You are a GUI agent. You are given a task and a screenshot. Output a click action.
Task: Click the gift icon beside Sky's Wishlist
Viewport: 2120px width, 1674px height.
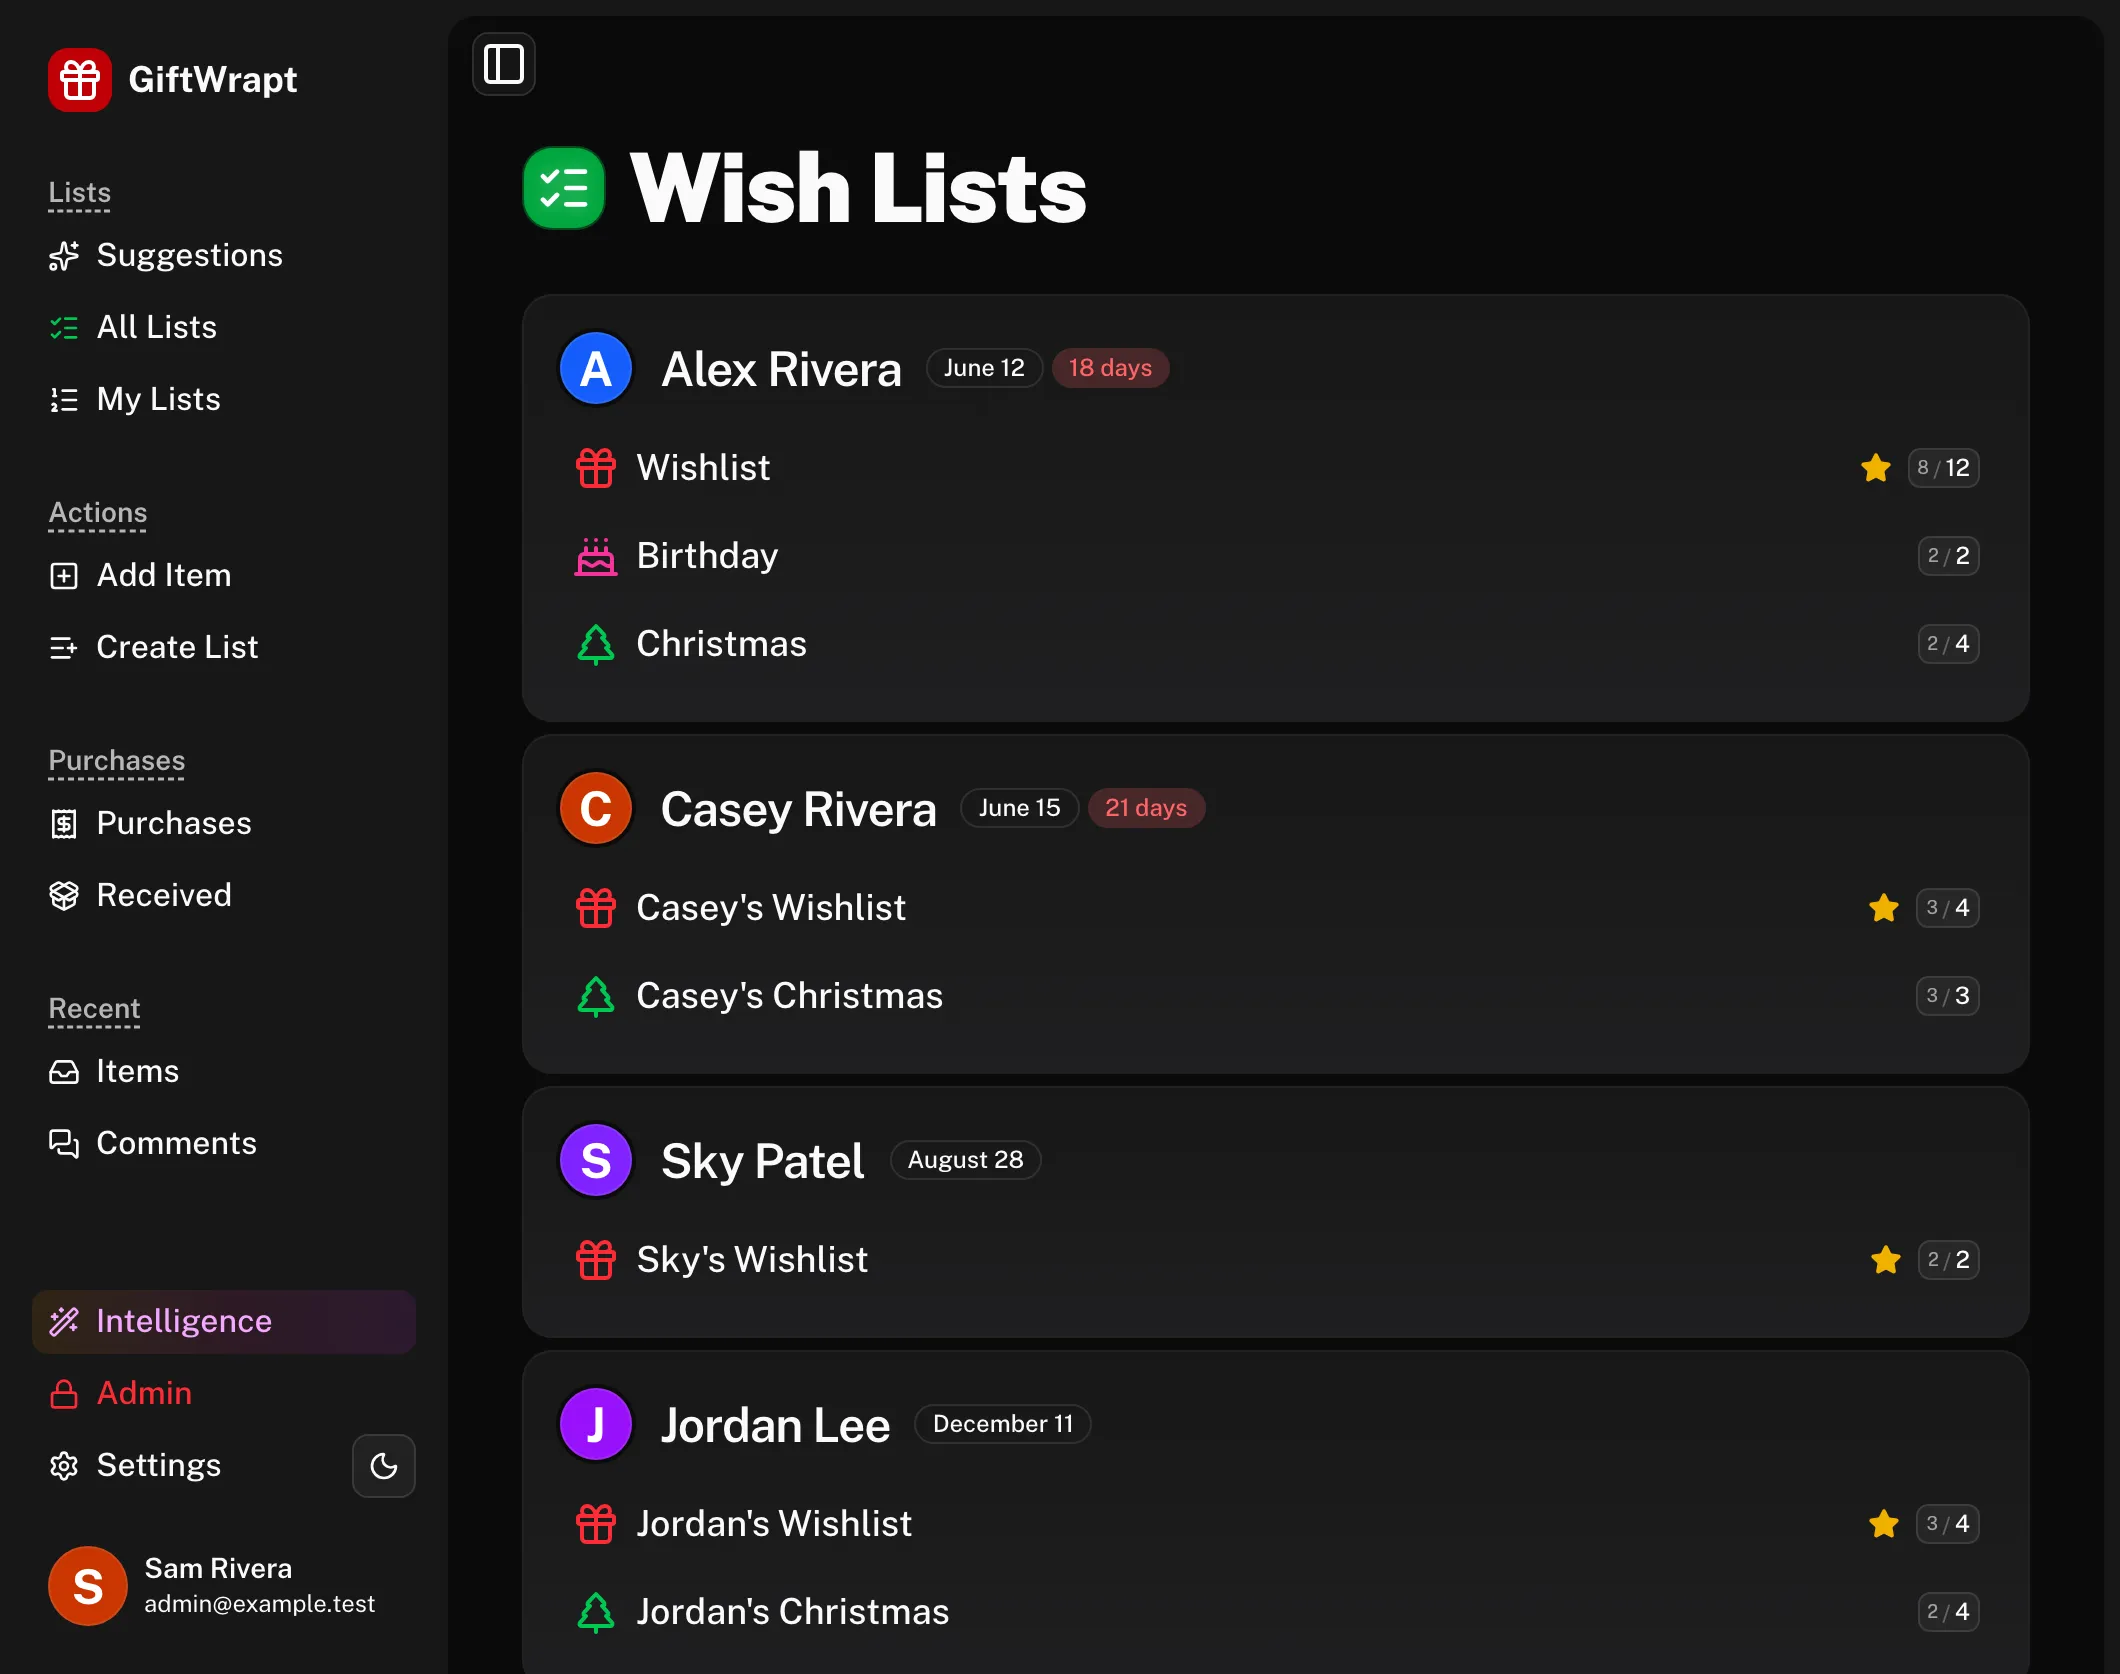596,1260
